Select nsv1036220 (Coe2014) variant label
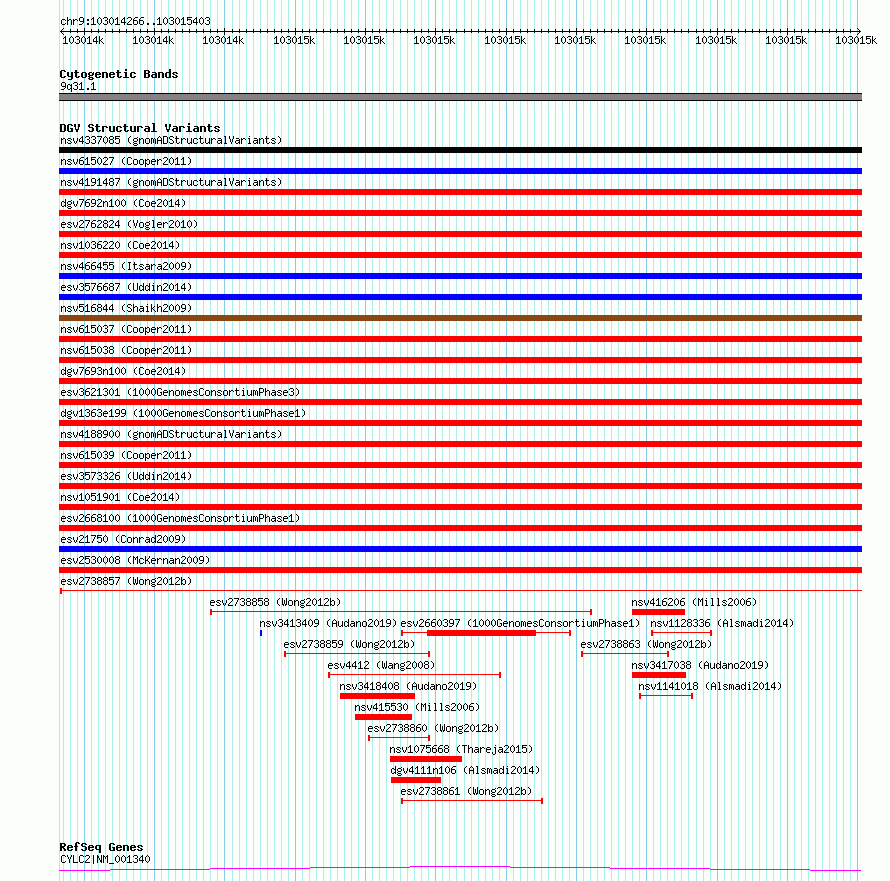The width and height of the screenshot is (890, 881). 120,245
